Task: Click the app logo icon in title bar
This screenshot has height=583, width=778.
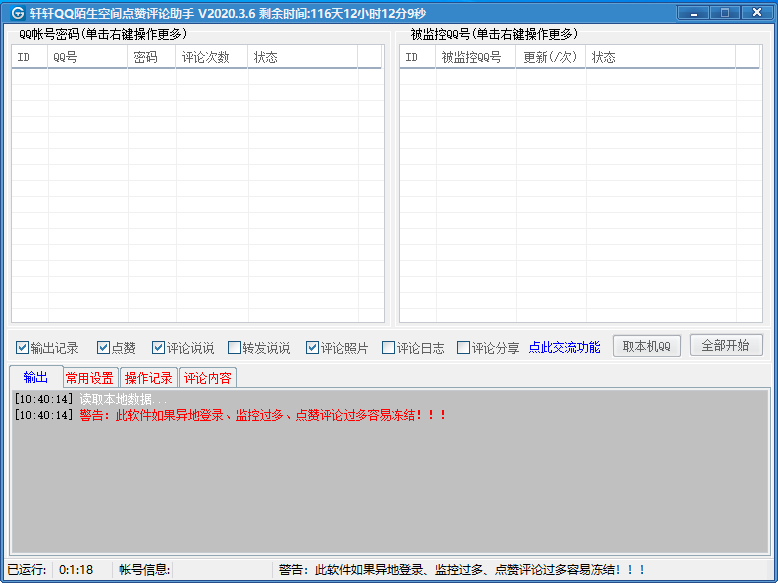Action: click(x=17, y=14)
